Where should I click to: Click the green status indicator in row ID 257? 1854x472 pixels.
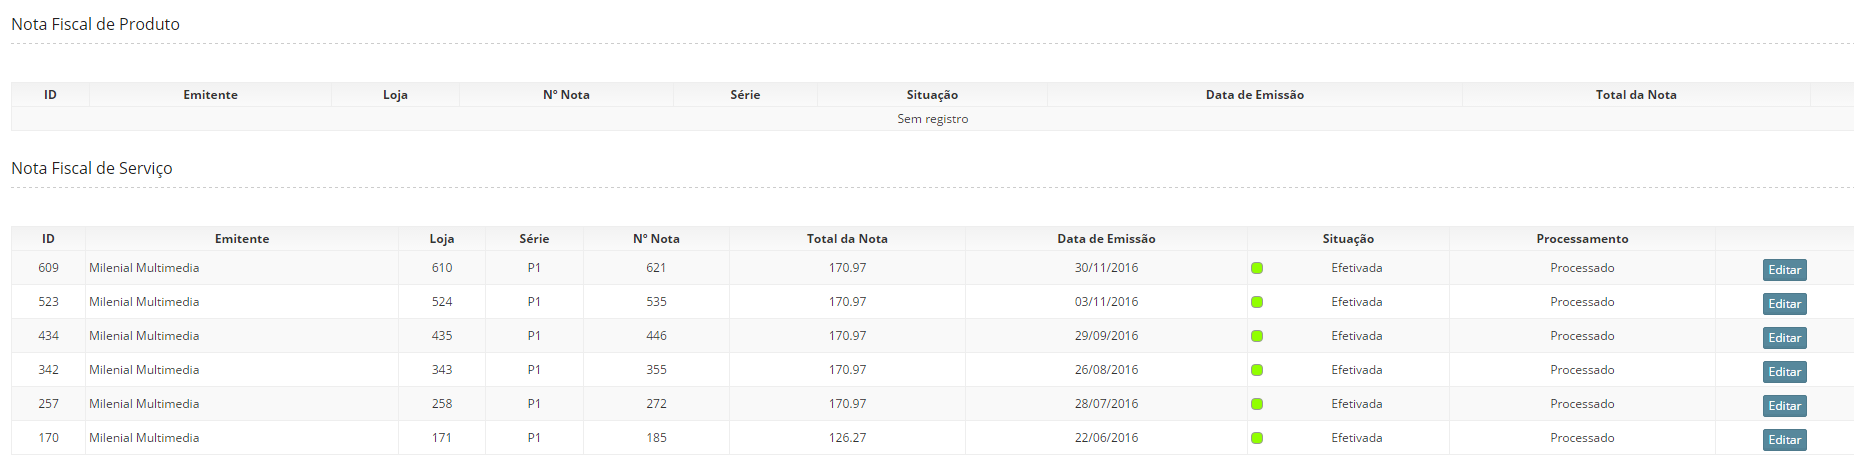tap(1257, 404)
